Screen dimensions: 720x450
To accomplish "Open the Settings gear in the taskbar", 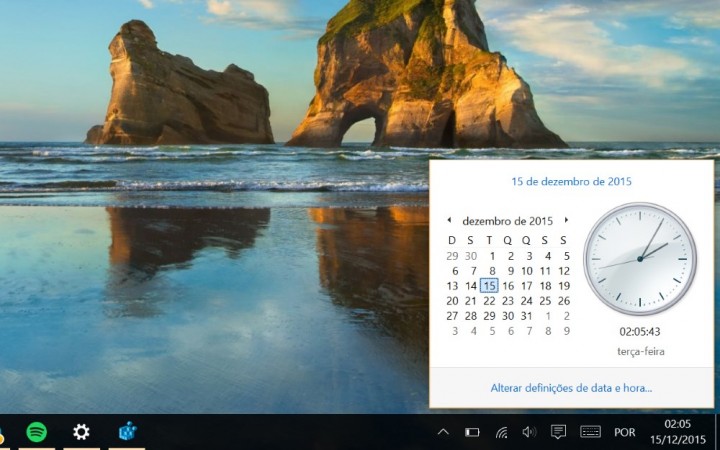I will [x=81, y=432].
